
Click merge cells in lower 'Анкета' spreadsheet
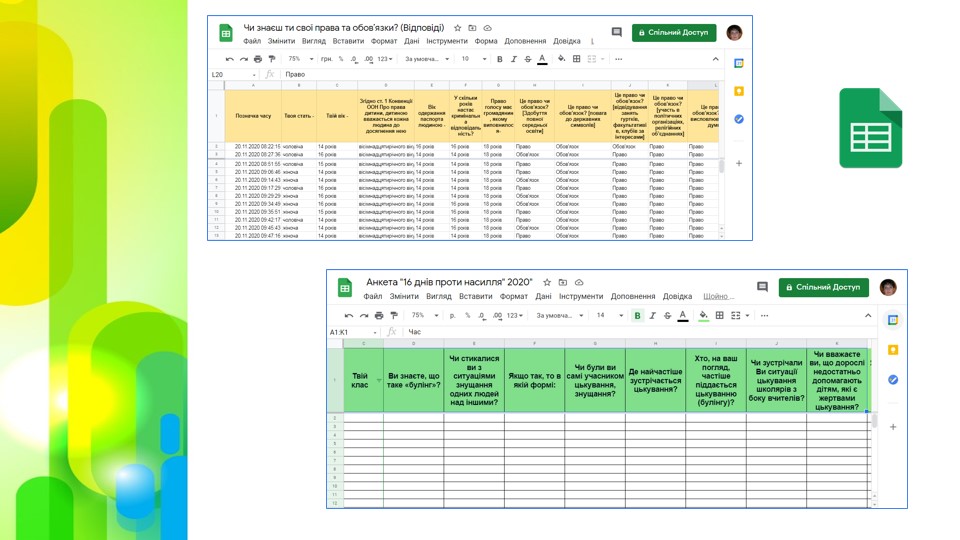[735, 315]
